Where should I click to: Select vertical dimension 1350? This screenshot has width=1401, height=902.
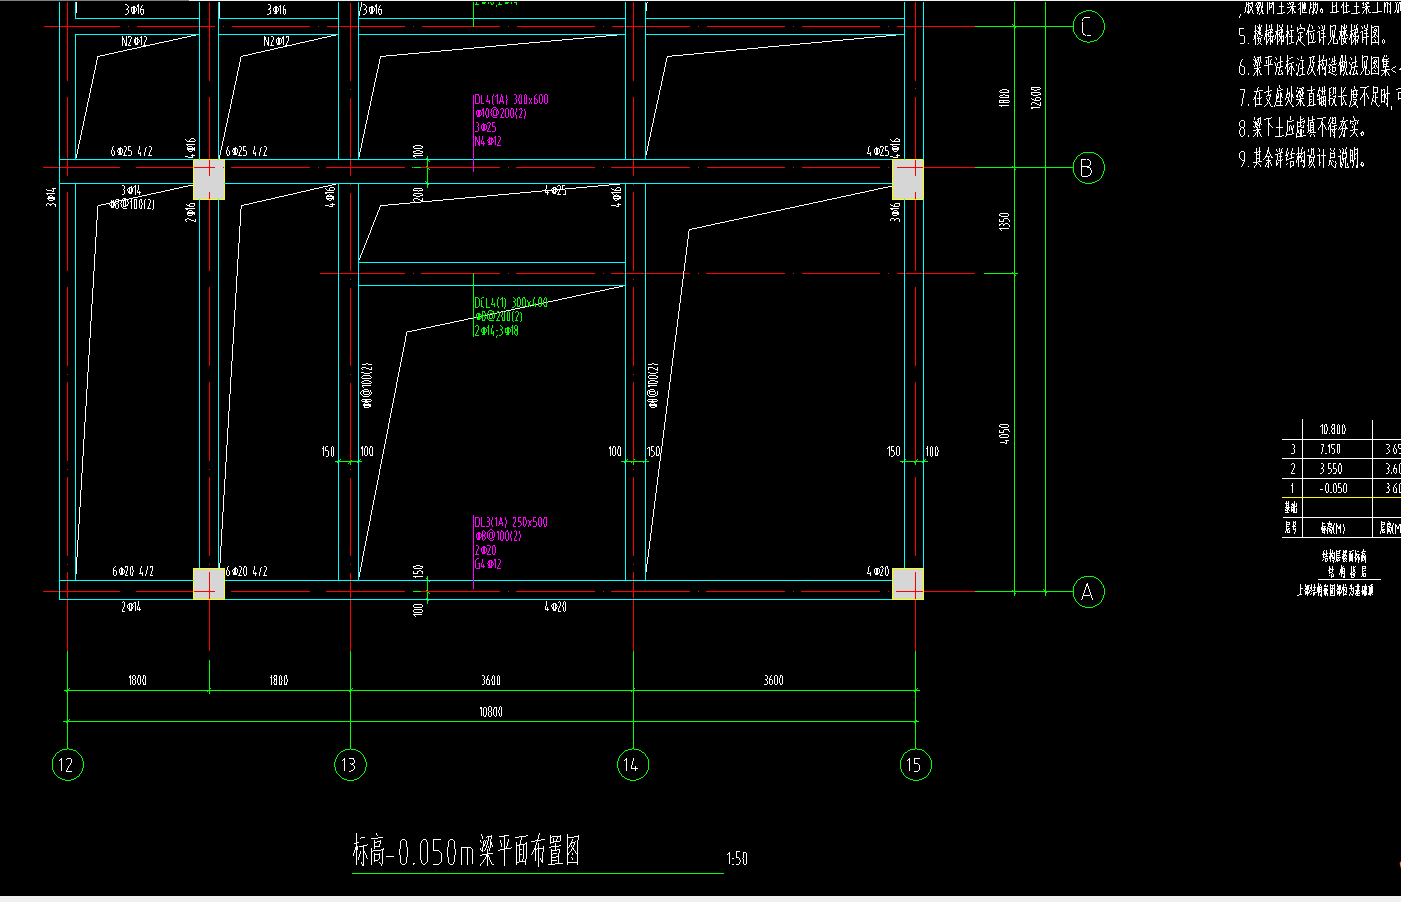[1005, 221]
